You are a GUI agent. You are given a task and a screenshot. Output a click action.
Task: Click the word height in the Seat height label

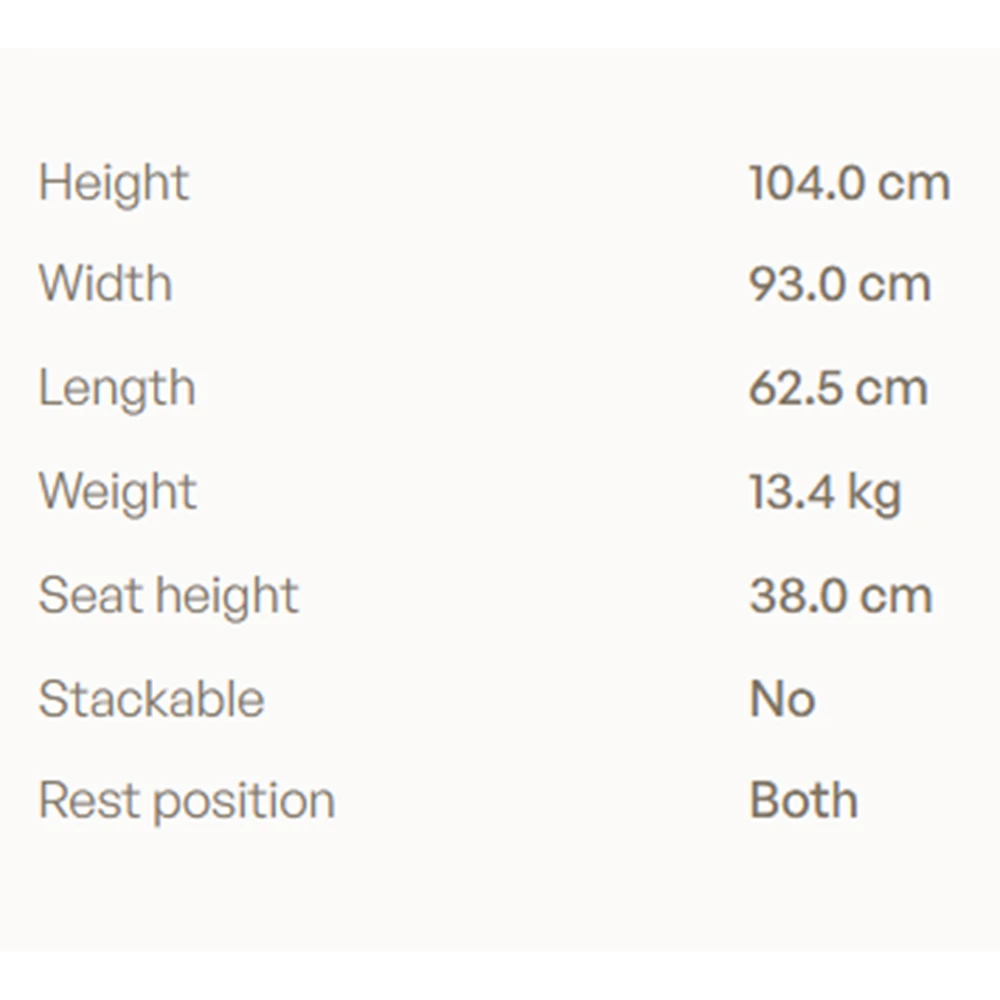pyautogui.click(x=227, y=597)
